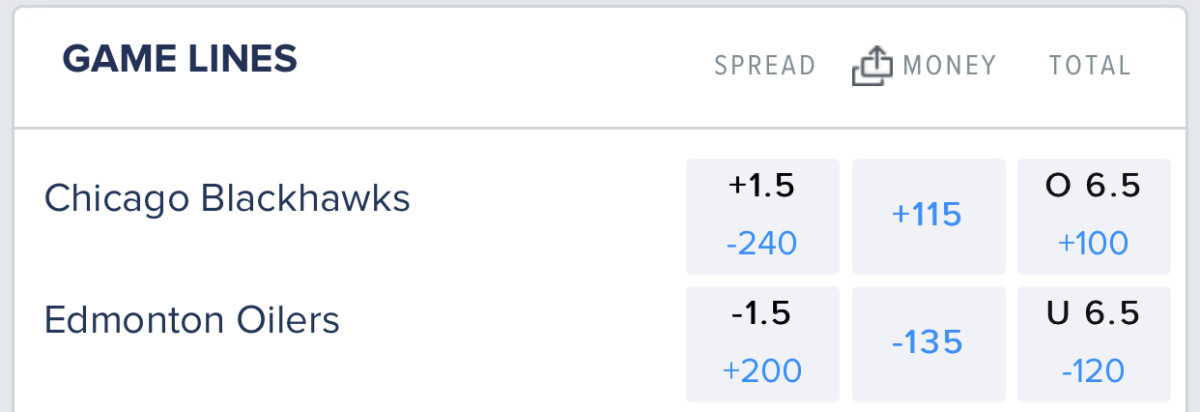
Task: Select the MONEY column header
Action: tap(949, 66)
